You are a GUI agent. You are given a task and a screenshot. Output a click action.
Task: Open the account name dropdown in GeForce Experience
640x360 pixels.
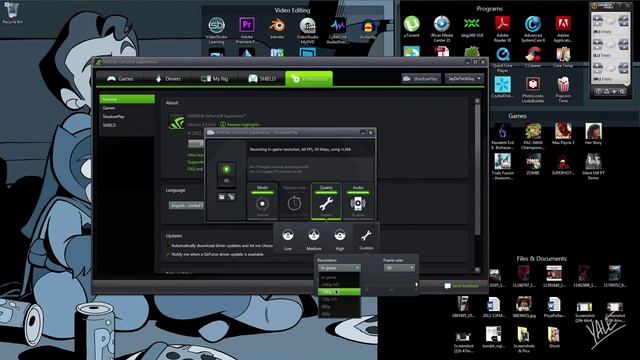point(464,78)
